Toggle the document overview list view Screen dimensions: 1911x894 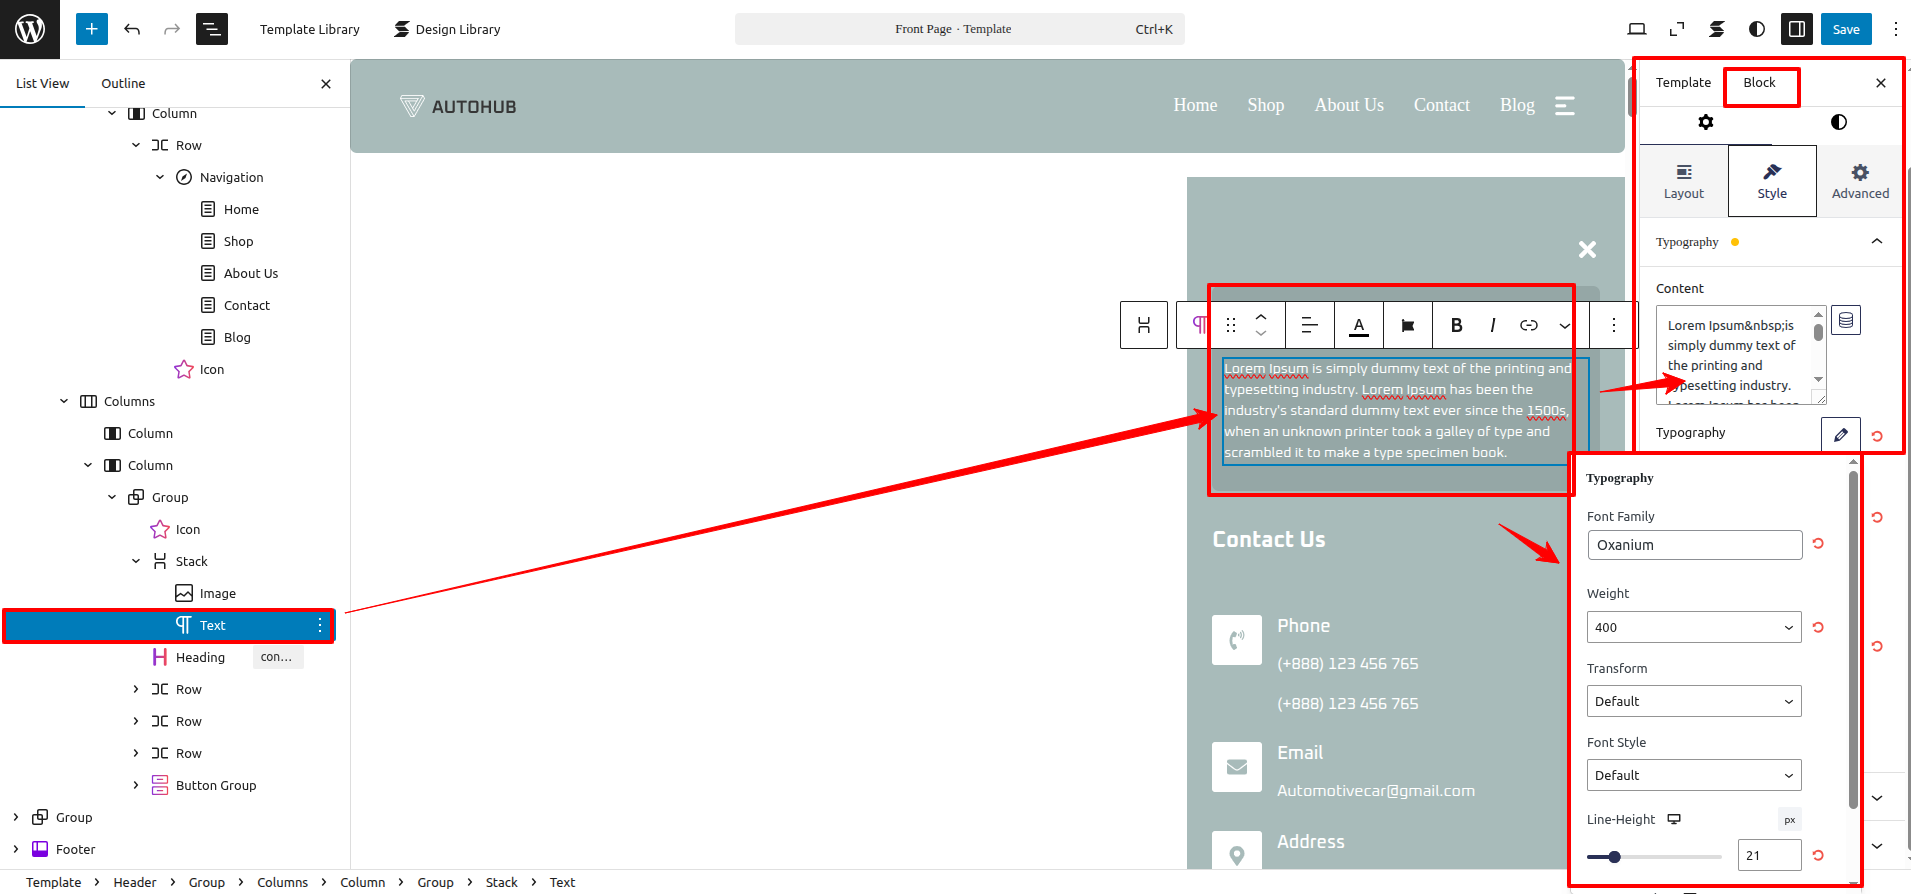(x=212, y=29)
